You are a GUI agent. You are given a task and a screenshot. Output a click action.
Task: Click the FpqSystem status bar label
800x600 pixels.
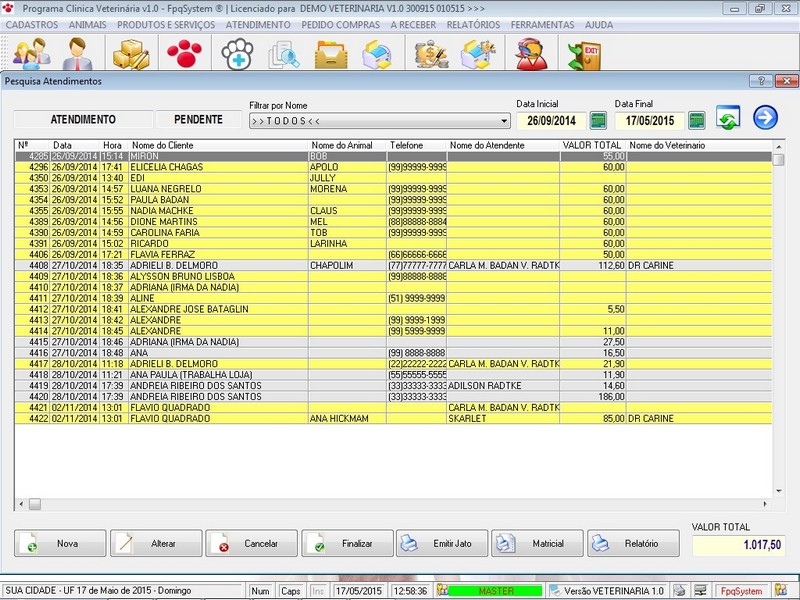[x=741, y=591]
